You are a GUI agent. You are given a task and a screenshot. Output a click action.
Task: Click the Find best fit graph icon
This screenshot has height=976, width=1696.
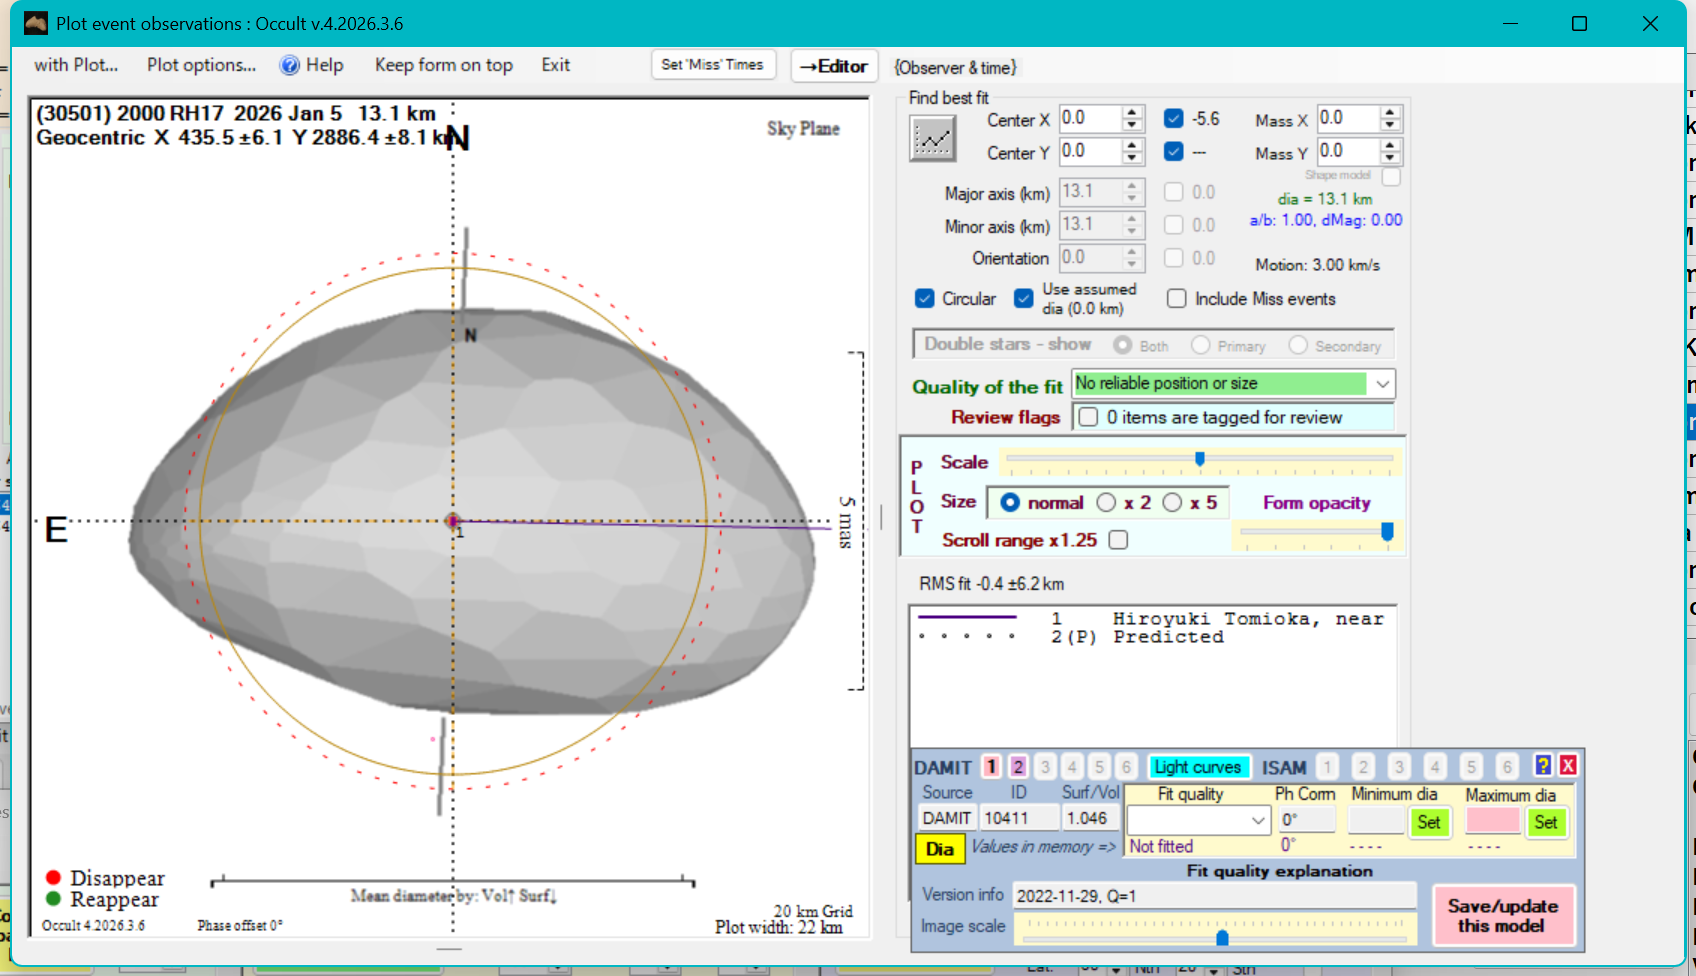[932, 138]
